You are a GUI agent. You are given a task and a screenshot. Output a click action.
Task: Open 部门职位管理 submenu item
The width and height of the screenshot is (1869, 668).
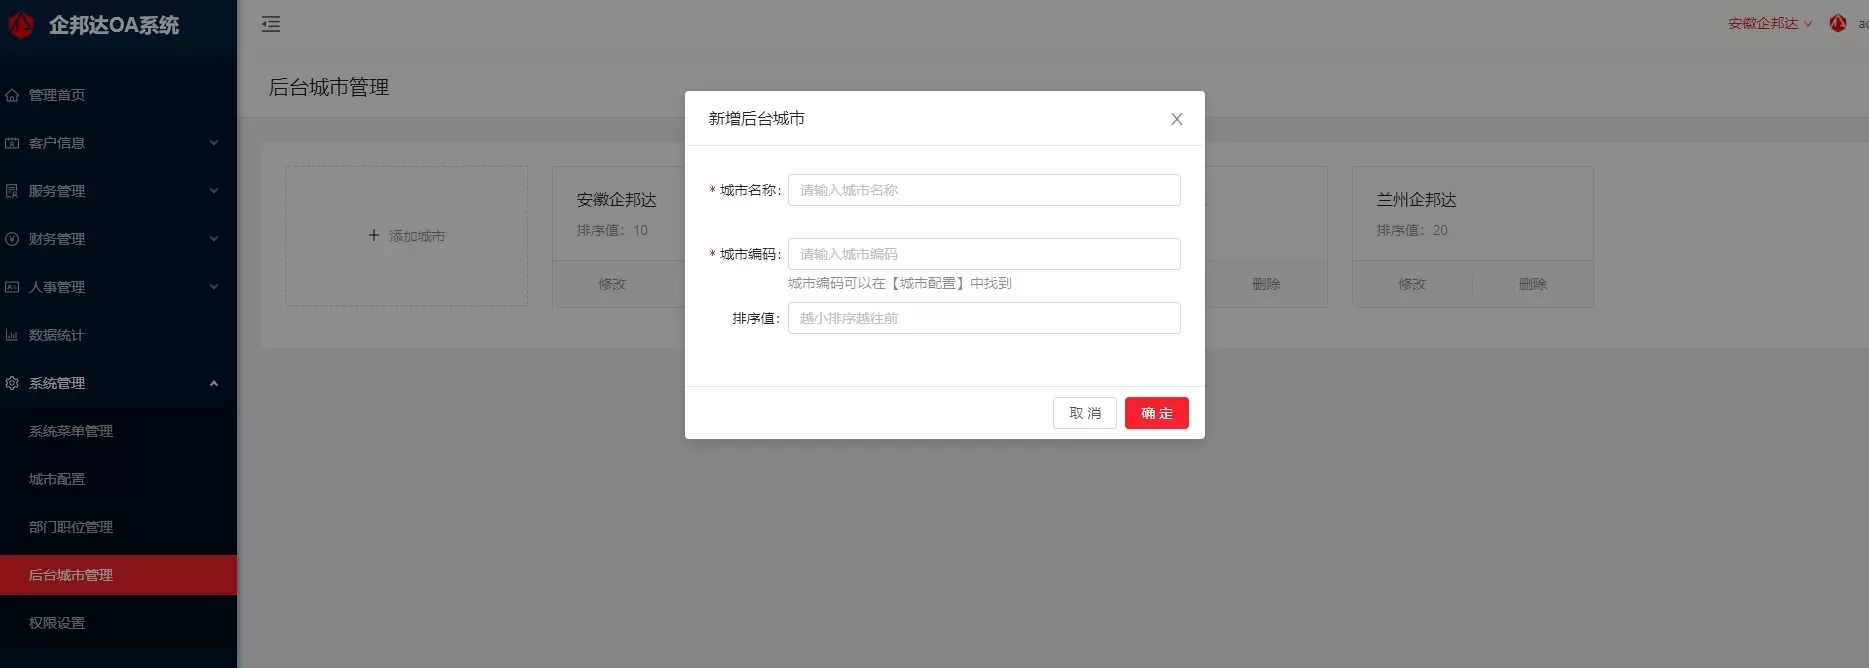(x=71, y=527)
